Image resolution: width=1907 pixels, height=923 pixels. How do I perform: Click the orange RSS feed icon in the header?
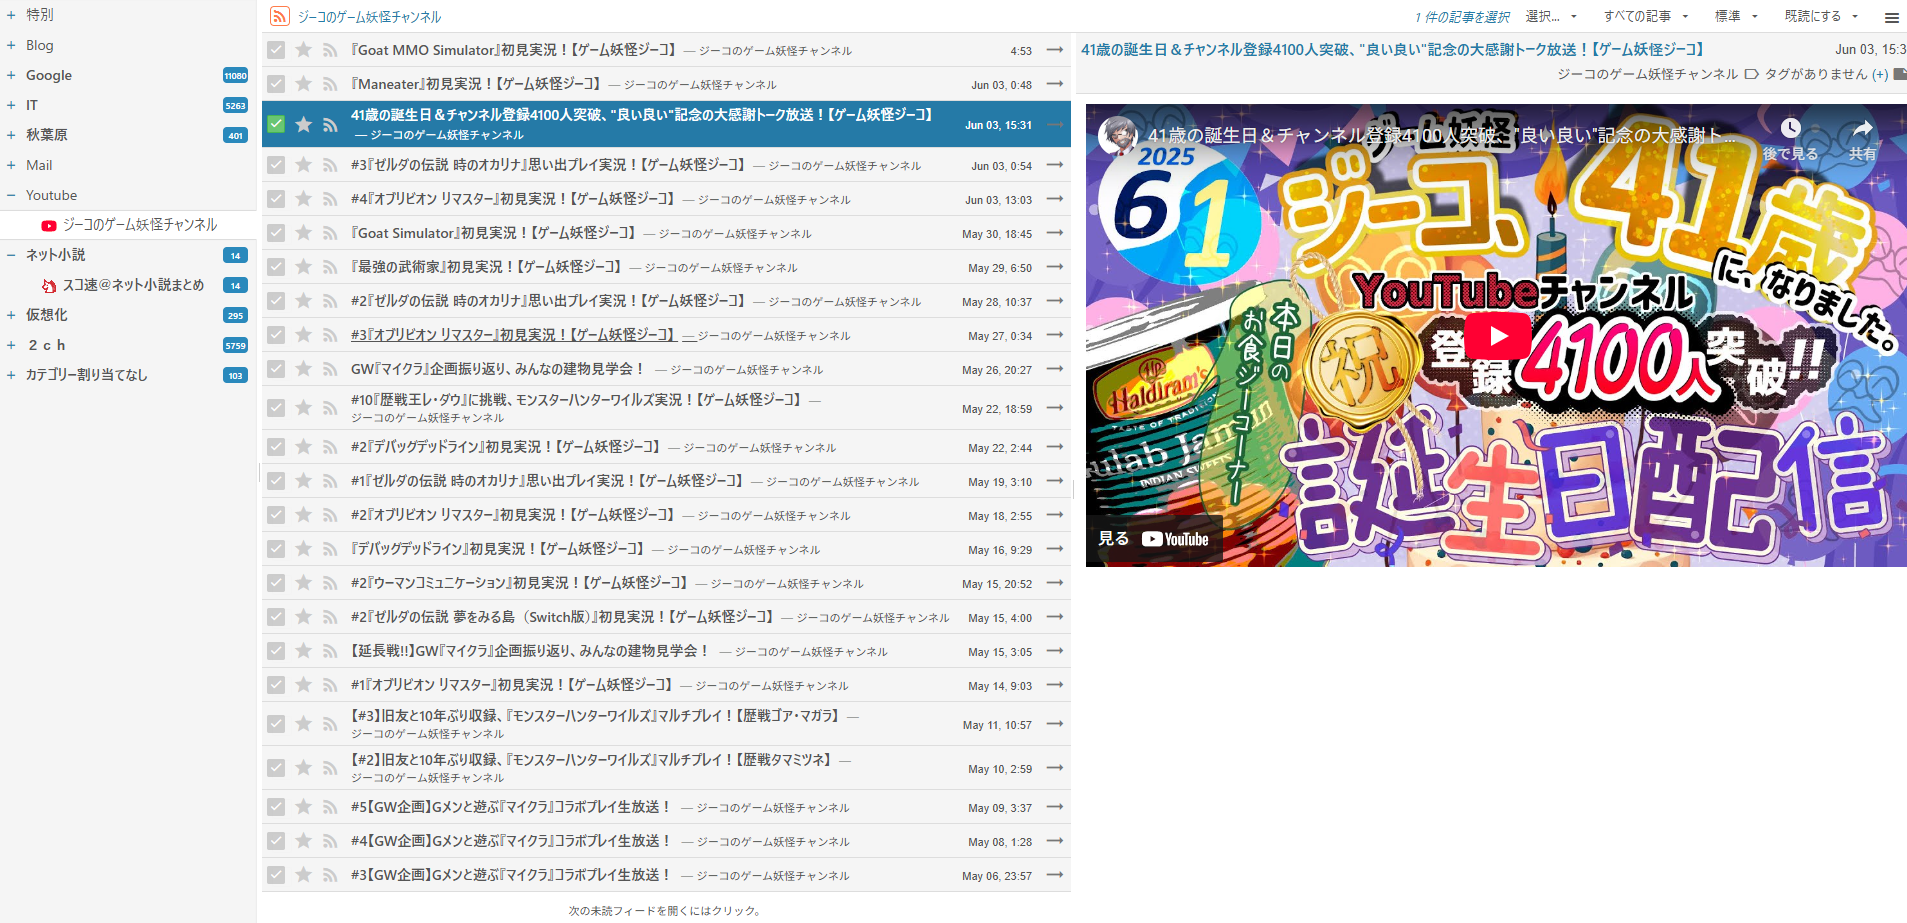click(280, 16)
